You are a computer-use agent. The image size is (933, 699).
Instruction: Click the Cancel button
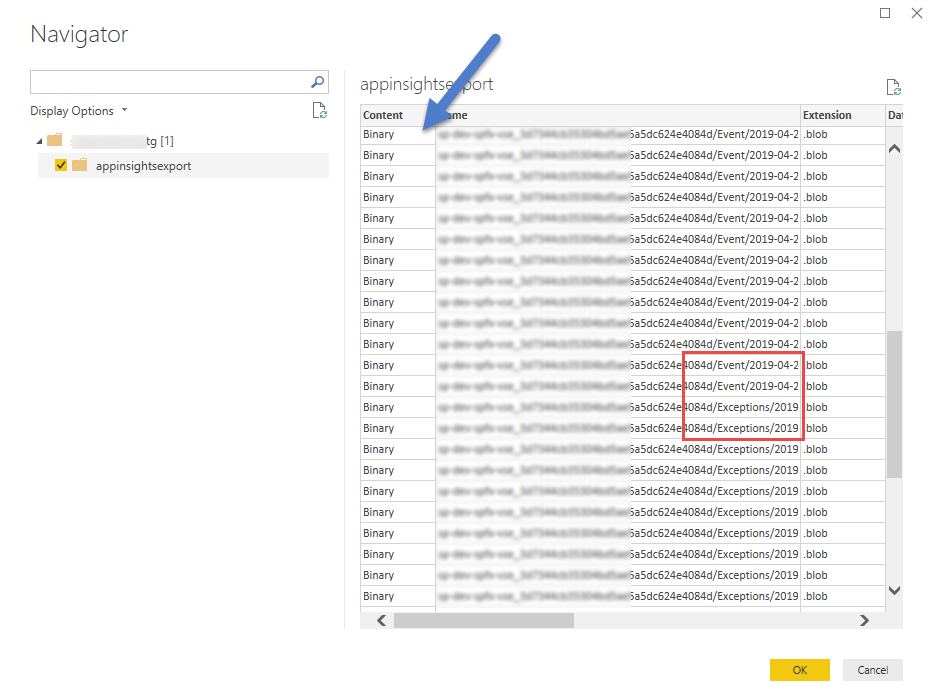(x=872, y=670)
